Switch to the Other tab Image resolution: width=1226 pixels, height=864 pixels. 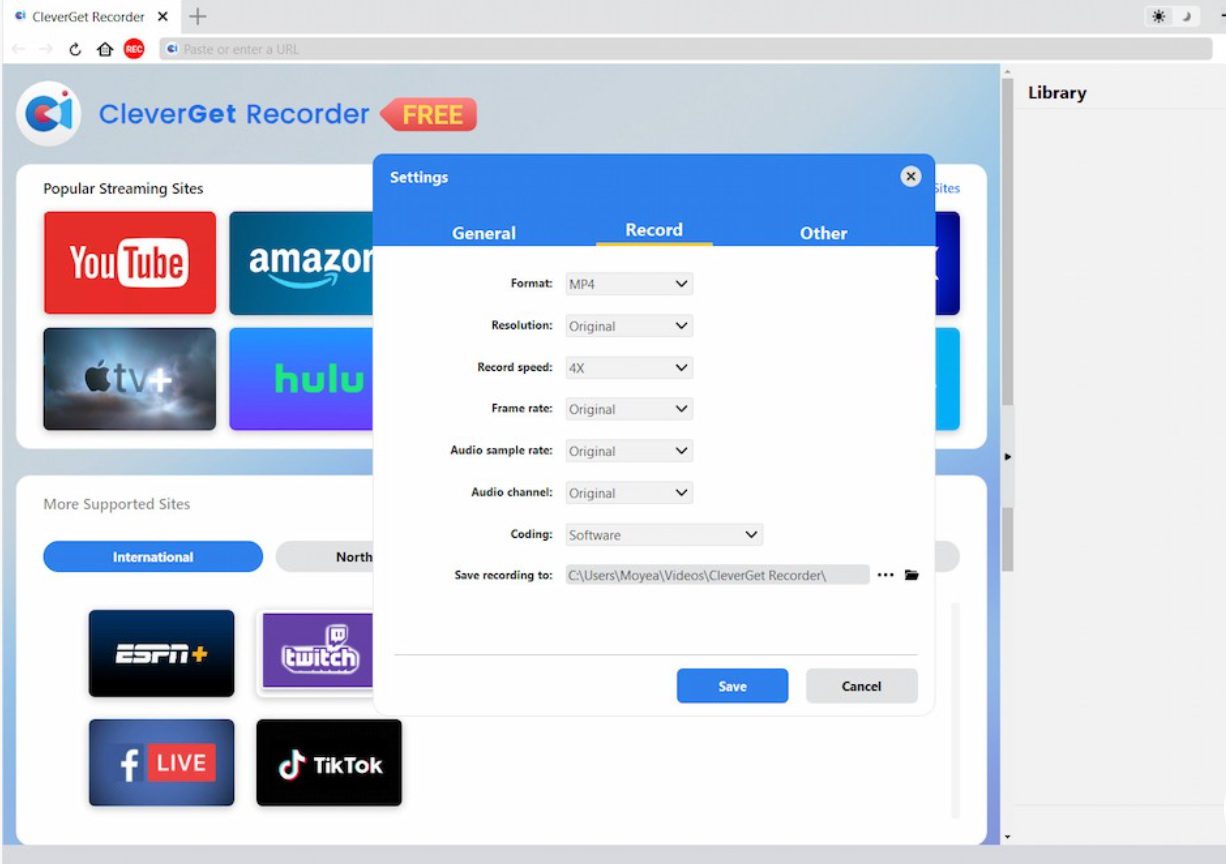(823, 232)
